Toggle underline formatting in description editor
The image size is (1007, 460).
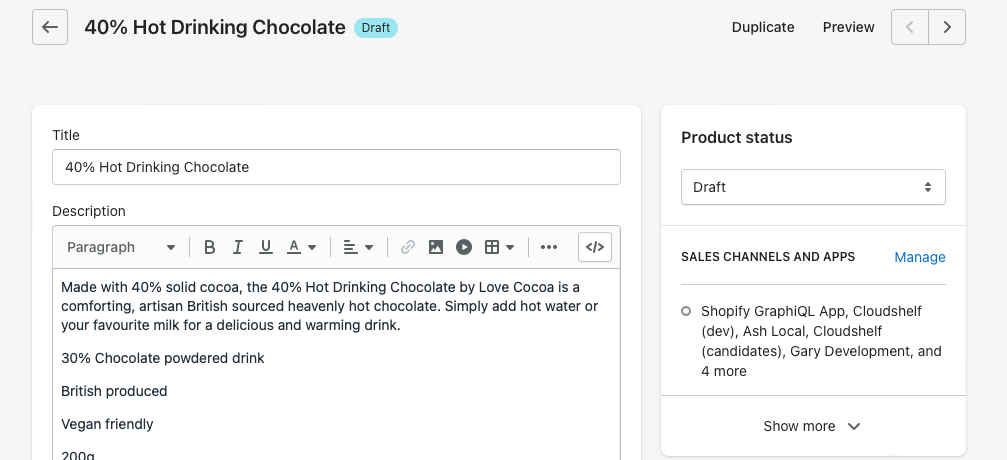pos(266,247)
